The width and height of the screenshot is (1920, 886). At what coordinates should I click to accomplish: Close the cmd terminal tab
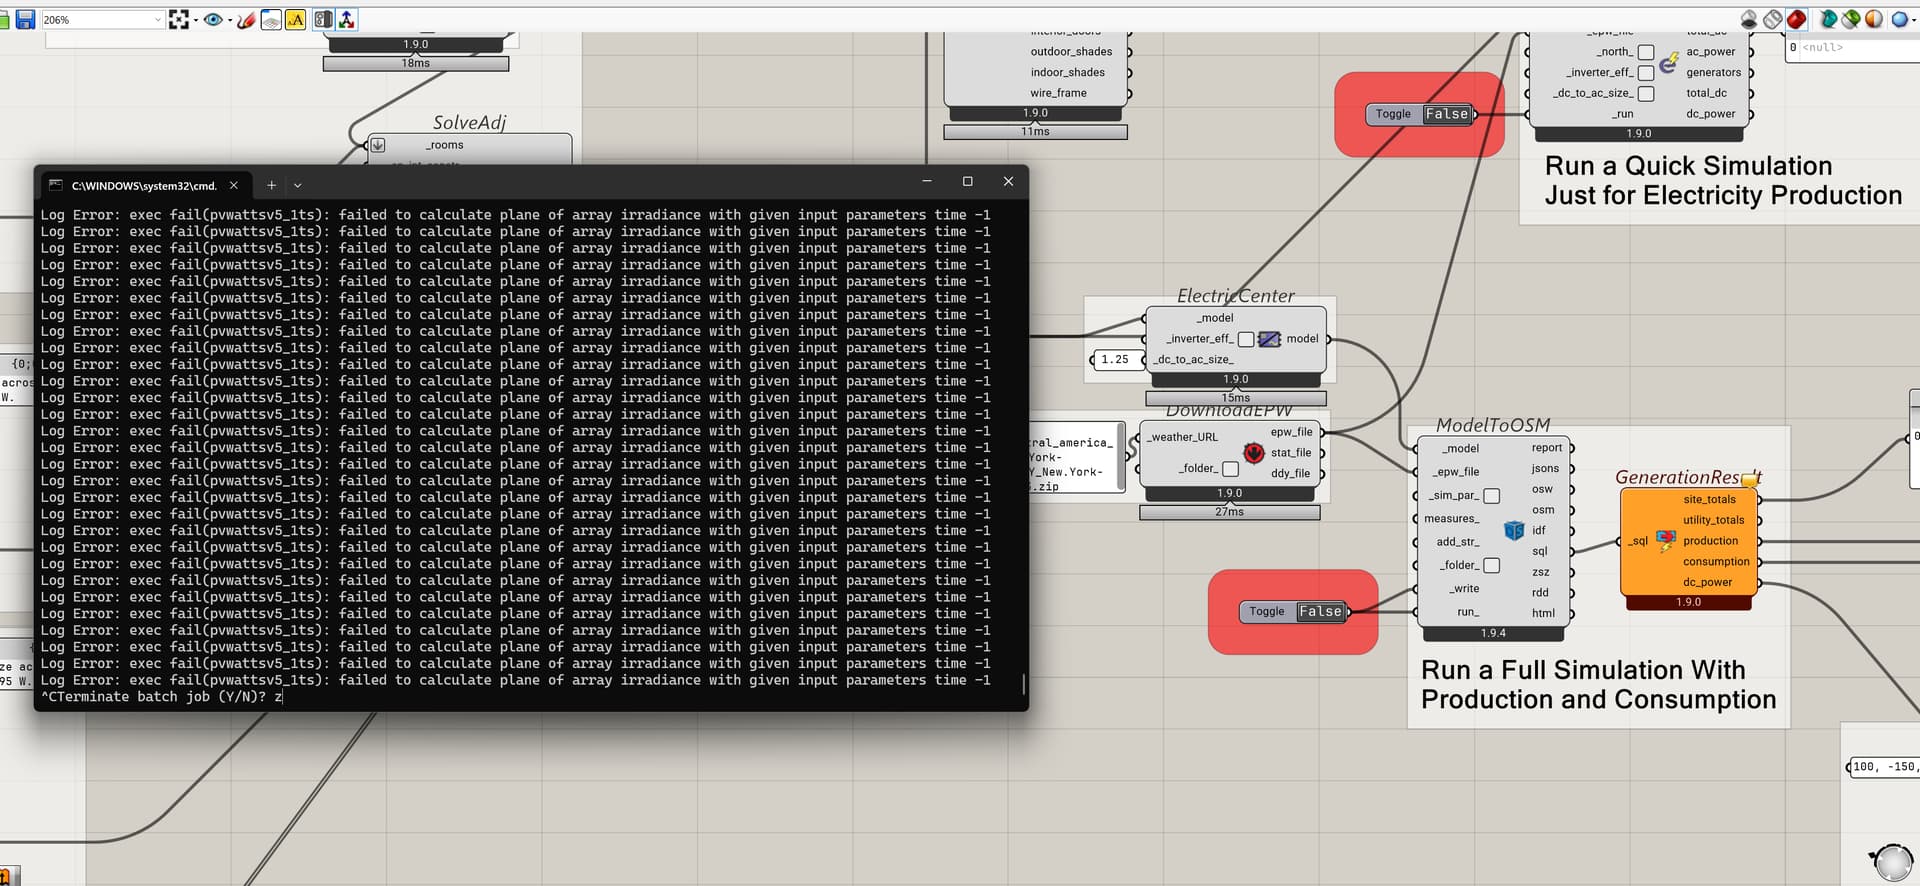point(234,185)
